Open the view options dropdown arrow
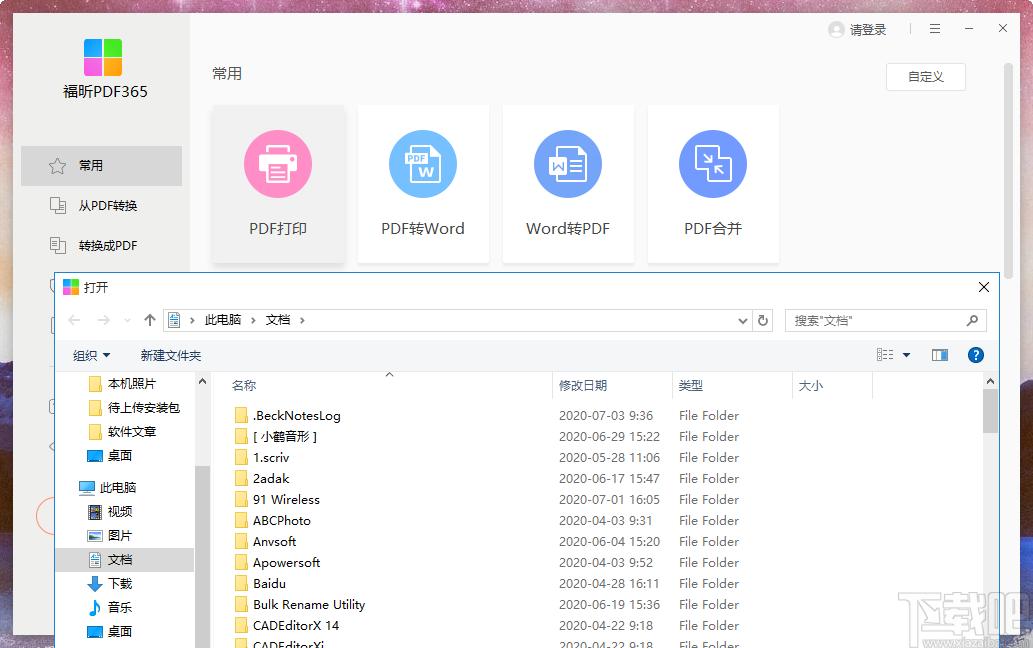 click(x=907, y=356)
